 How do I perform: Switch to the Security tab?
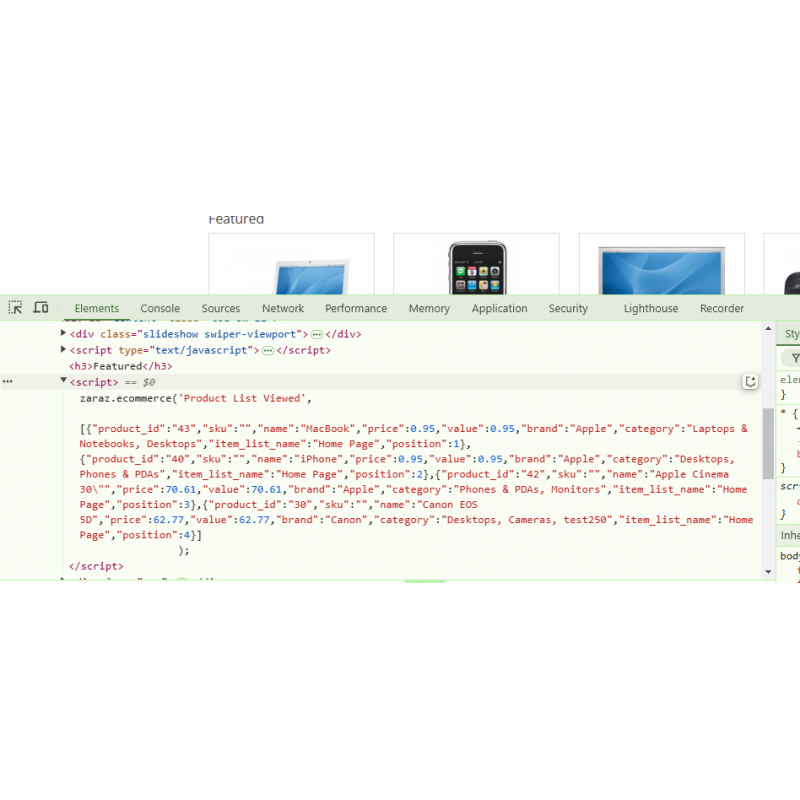[x=568, y=308]
